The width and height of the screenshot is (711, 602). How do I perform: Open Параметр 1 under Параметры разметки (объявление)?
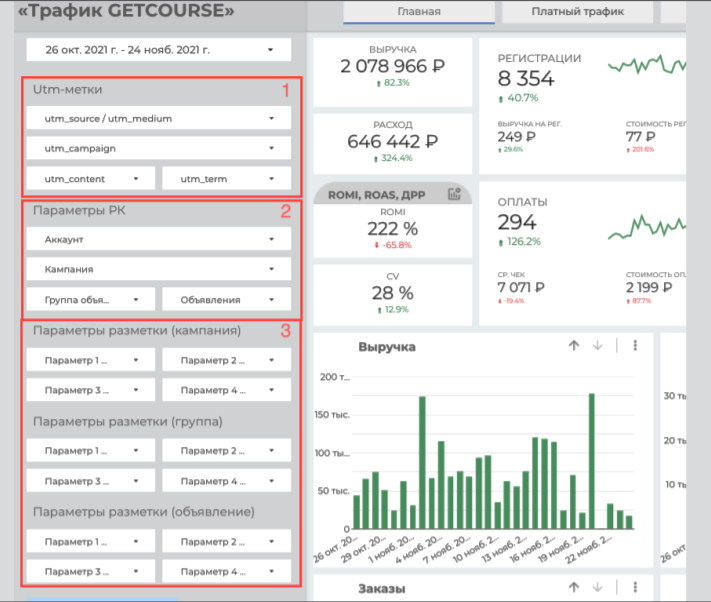(91, 541)
